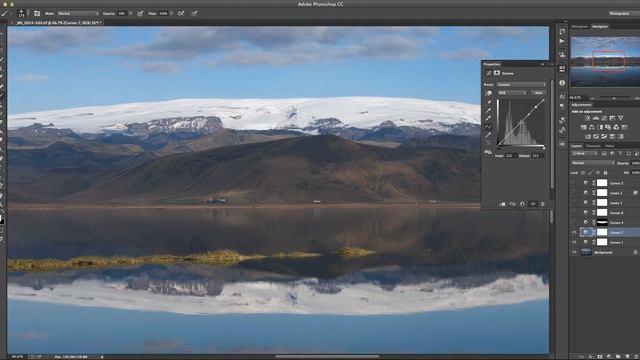Toggle the Brush panel from options bar
The width and height of the screenshot is (640, 360).
[x=37, y=13]
